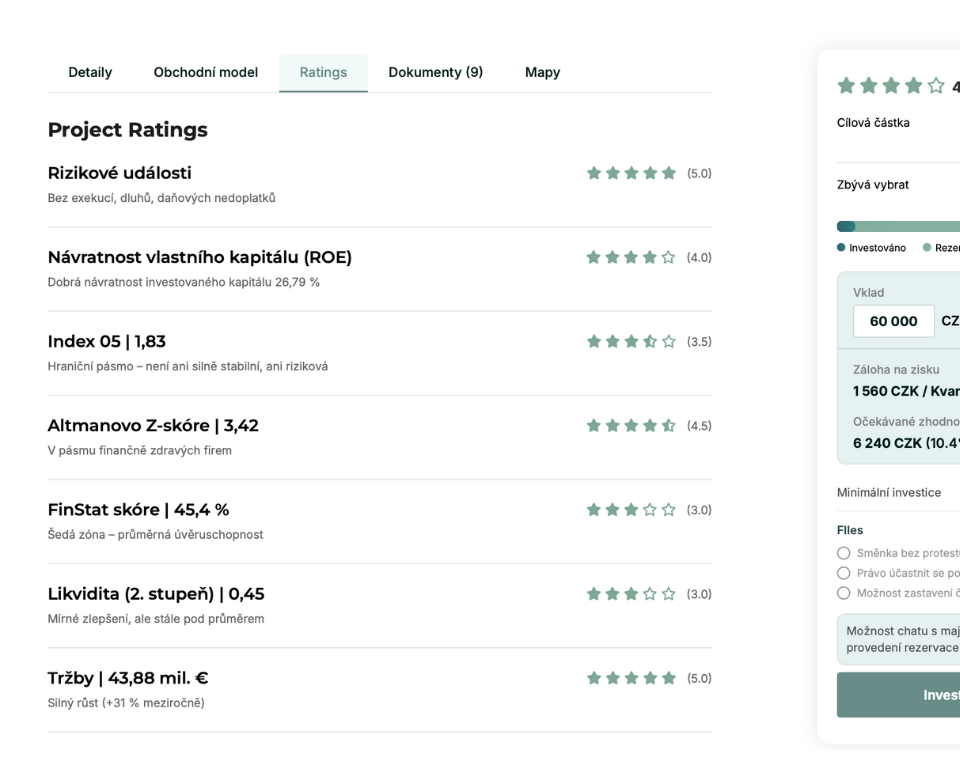Switch to Obchodní model tab
Screen dimensions: 960x780
point(205,72)
